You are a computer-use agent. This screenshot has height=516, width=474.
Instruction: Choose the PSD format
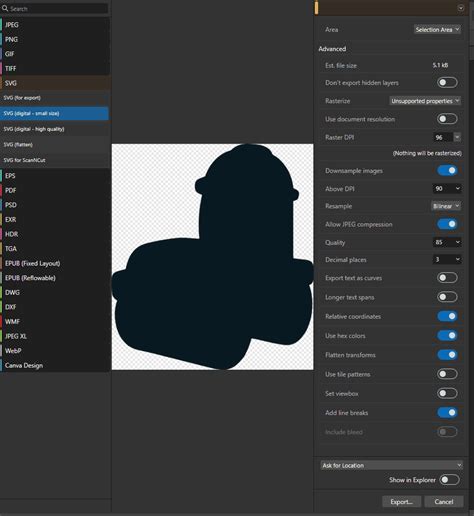[55, 205]
